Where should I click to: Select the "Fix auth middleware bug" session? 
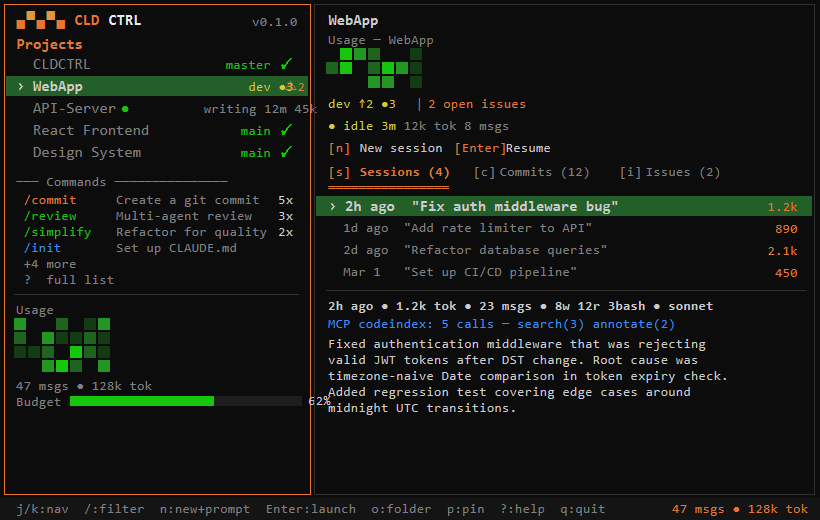[x=564, y=206]
